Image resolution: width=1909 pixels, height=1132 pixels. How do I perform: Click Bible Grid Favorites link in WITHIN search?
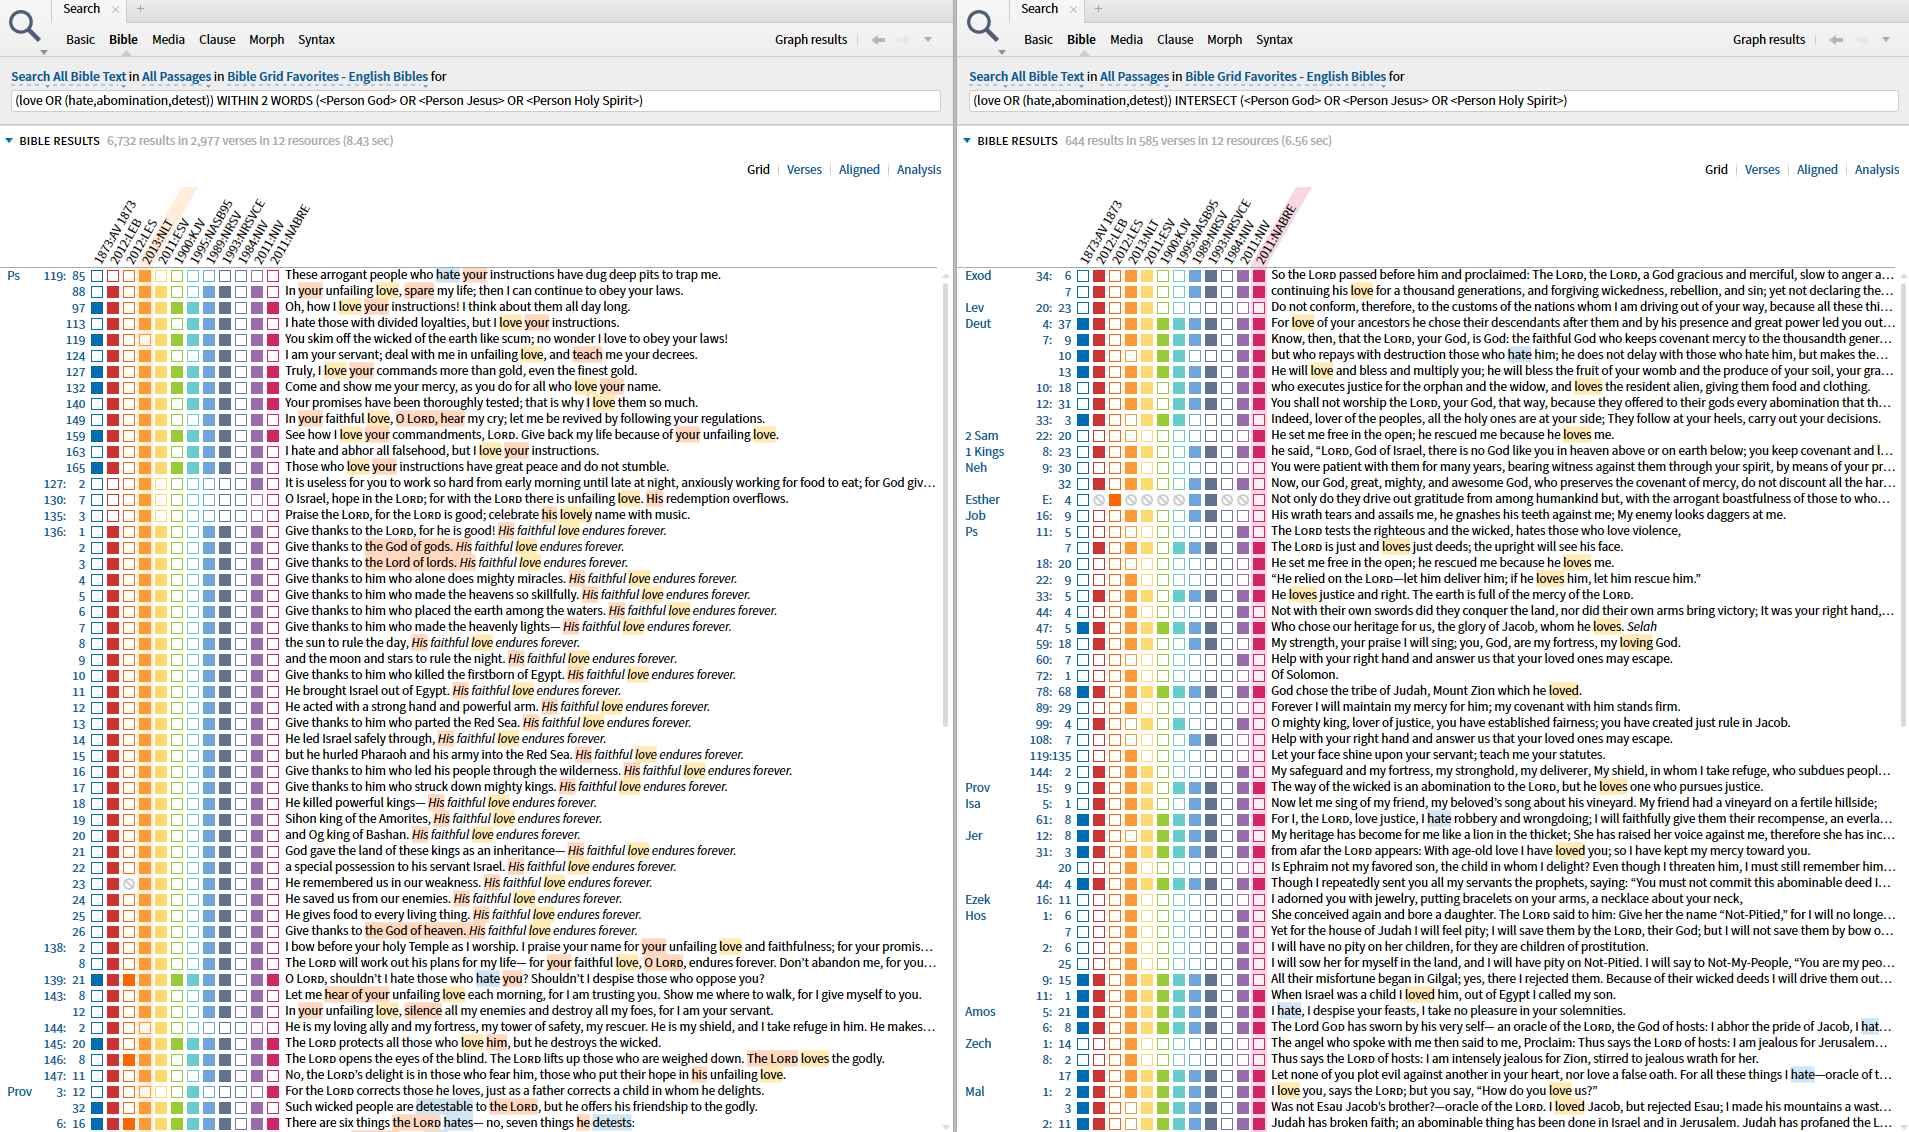pyautogui.click(x=328, y=77)
